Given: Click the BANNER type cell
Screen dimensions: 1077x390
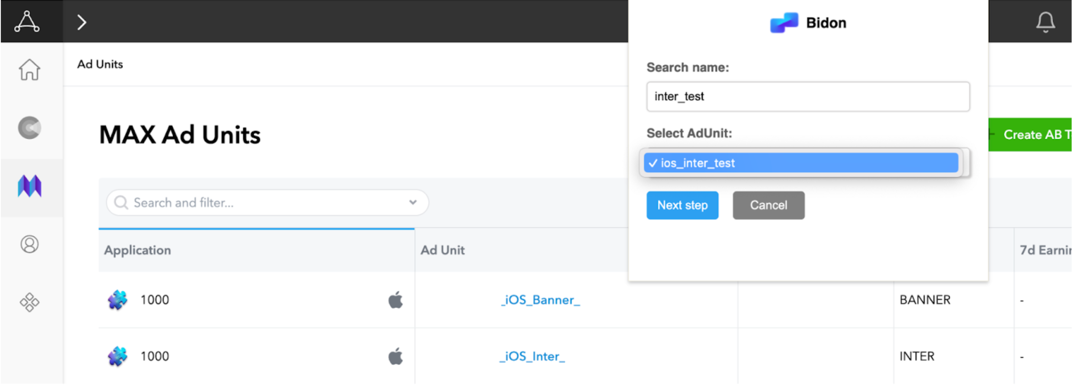Looking at the screenshot, I should (925, 300).
